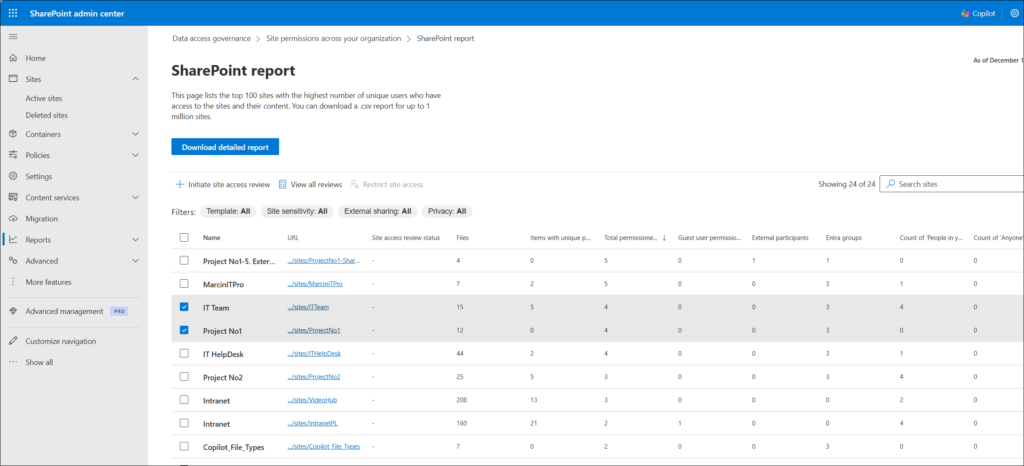Expand the Policies section in sidebar
This screenshot has width=1024, height=466.
(x=135, y=155)
